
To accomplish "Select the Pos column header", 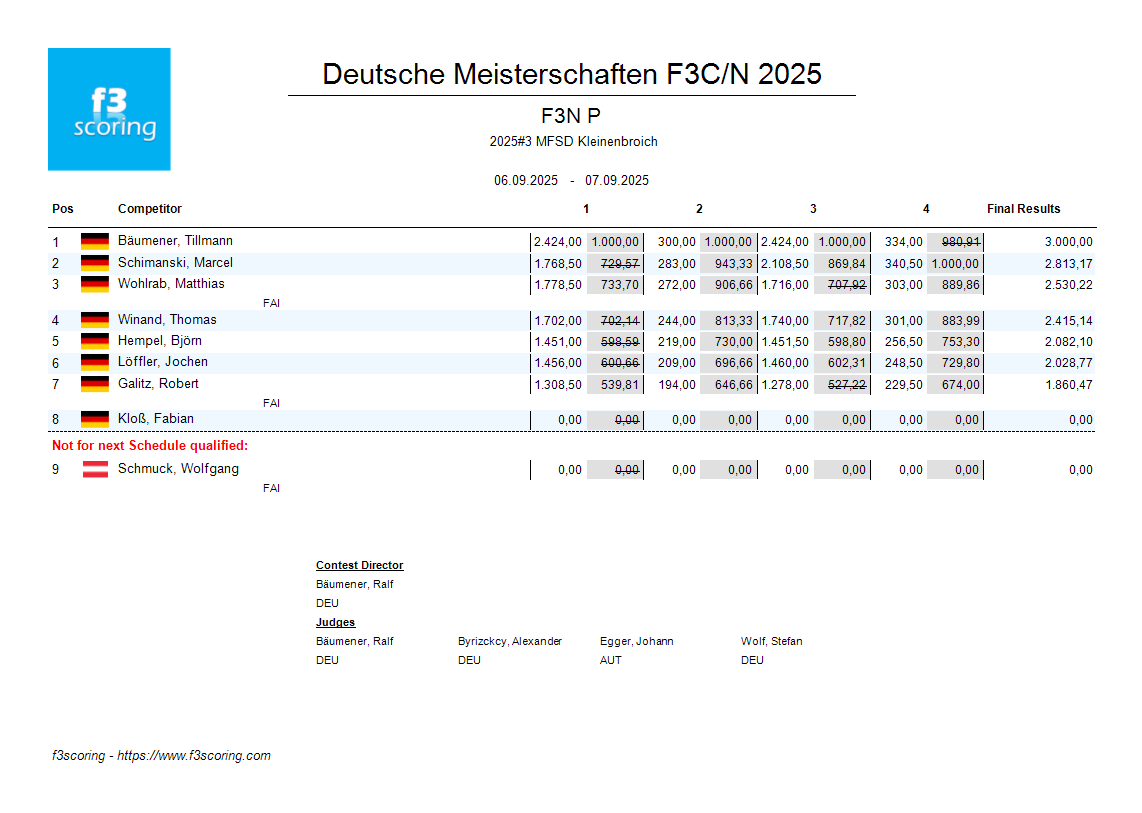I will tap(63, 209).
